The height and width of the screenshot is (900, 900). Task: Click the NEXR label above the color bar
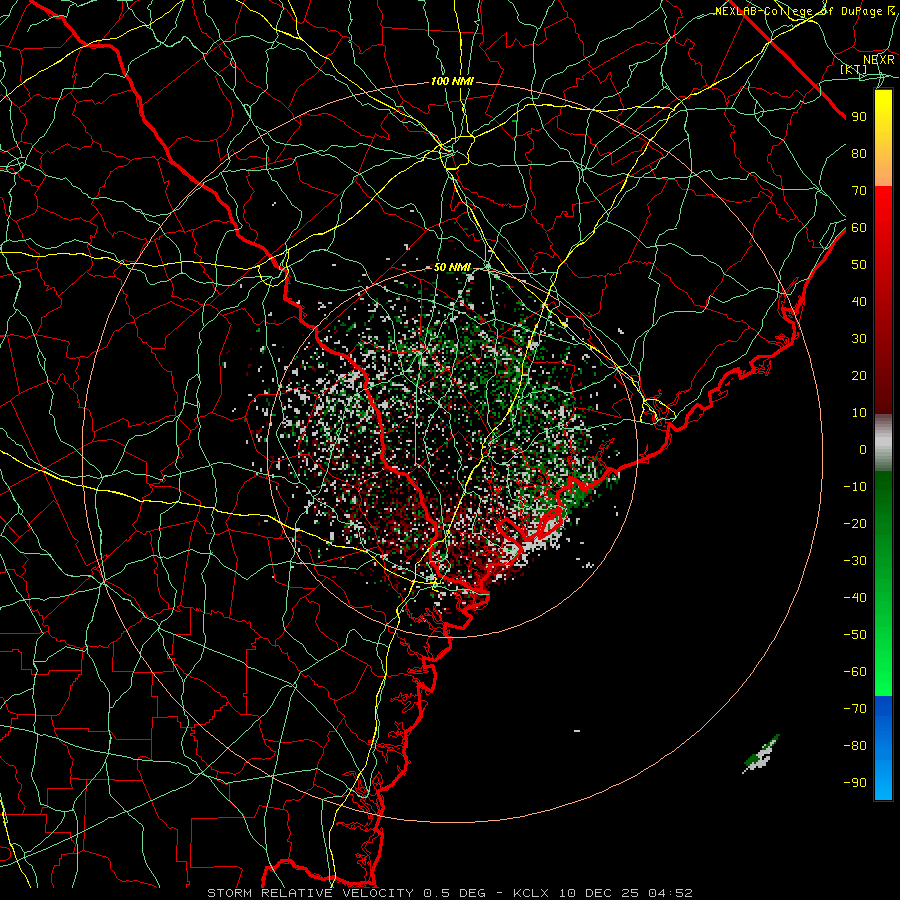pyautogui.click(x=879, y=60)
